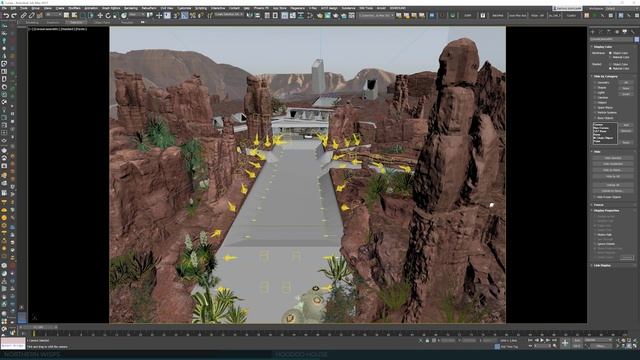Toggle the Lights hide category checkbox
Viewport: 640px width, 360px height.
pos(596,93)
